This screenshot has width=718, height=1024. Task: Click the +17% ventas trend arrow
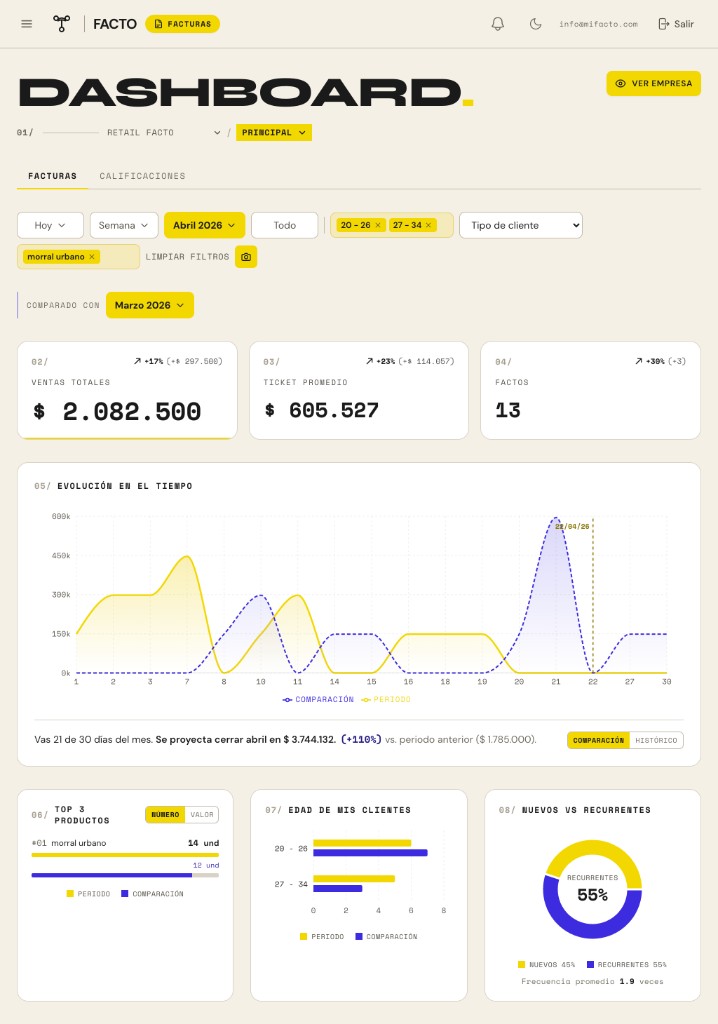137,361
